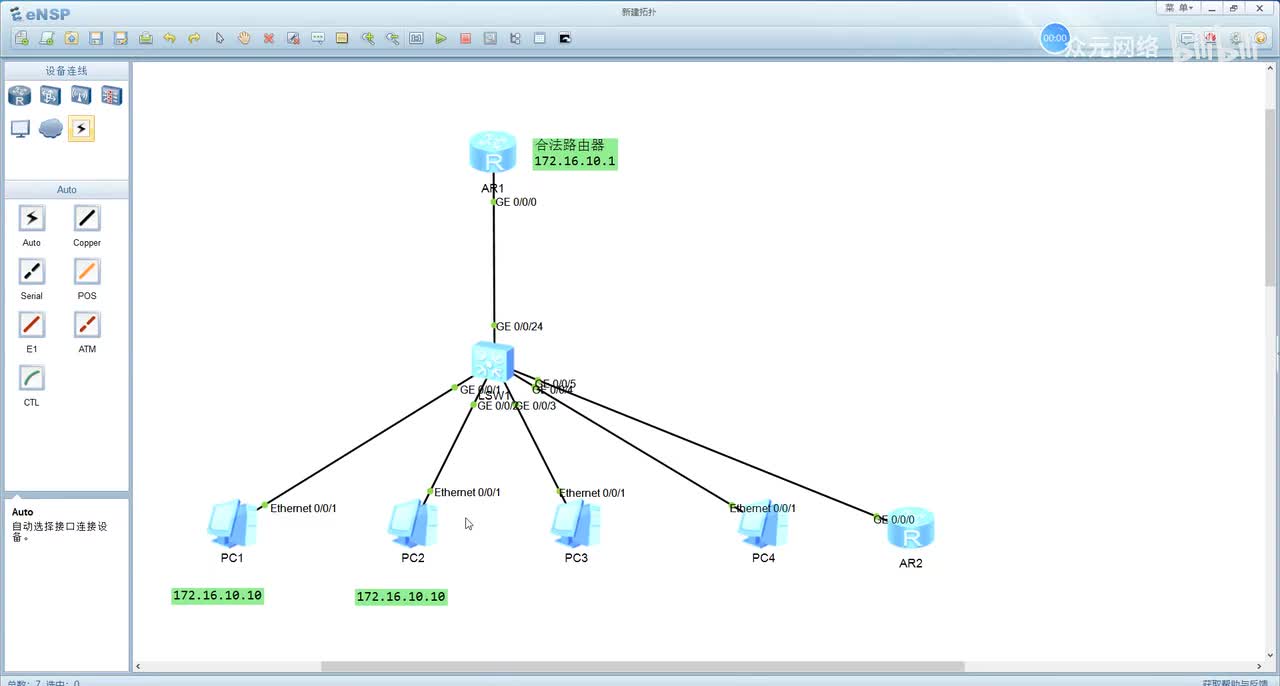The width and height of the screenshot is (1280, 686).
Task: Click the 172.16.10.10 label under PC1
Action: [217, 596]
